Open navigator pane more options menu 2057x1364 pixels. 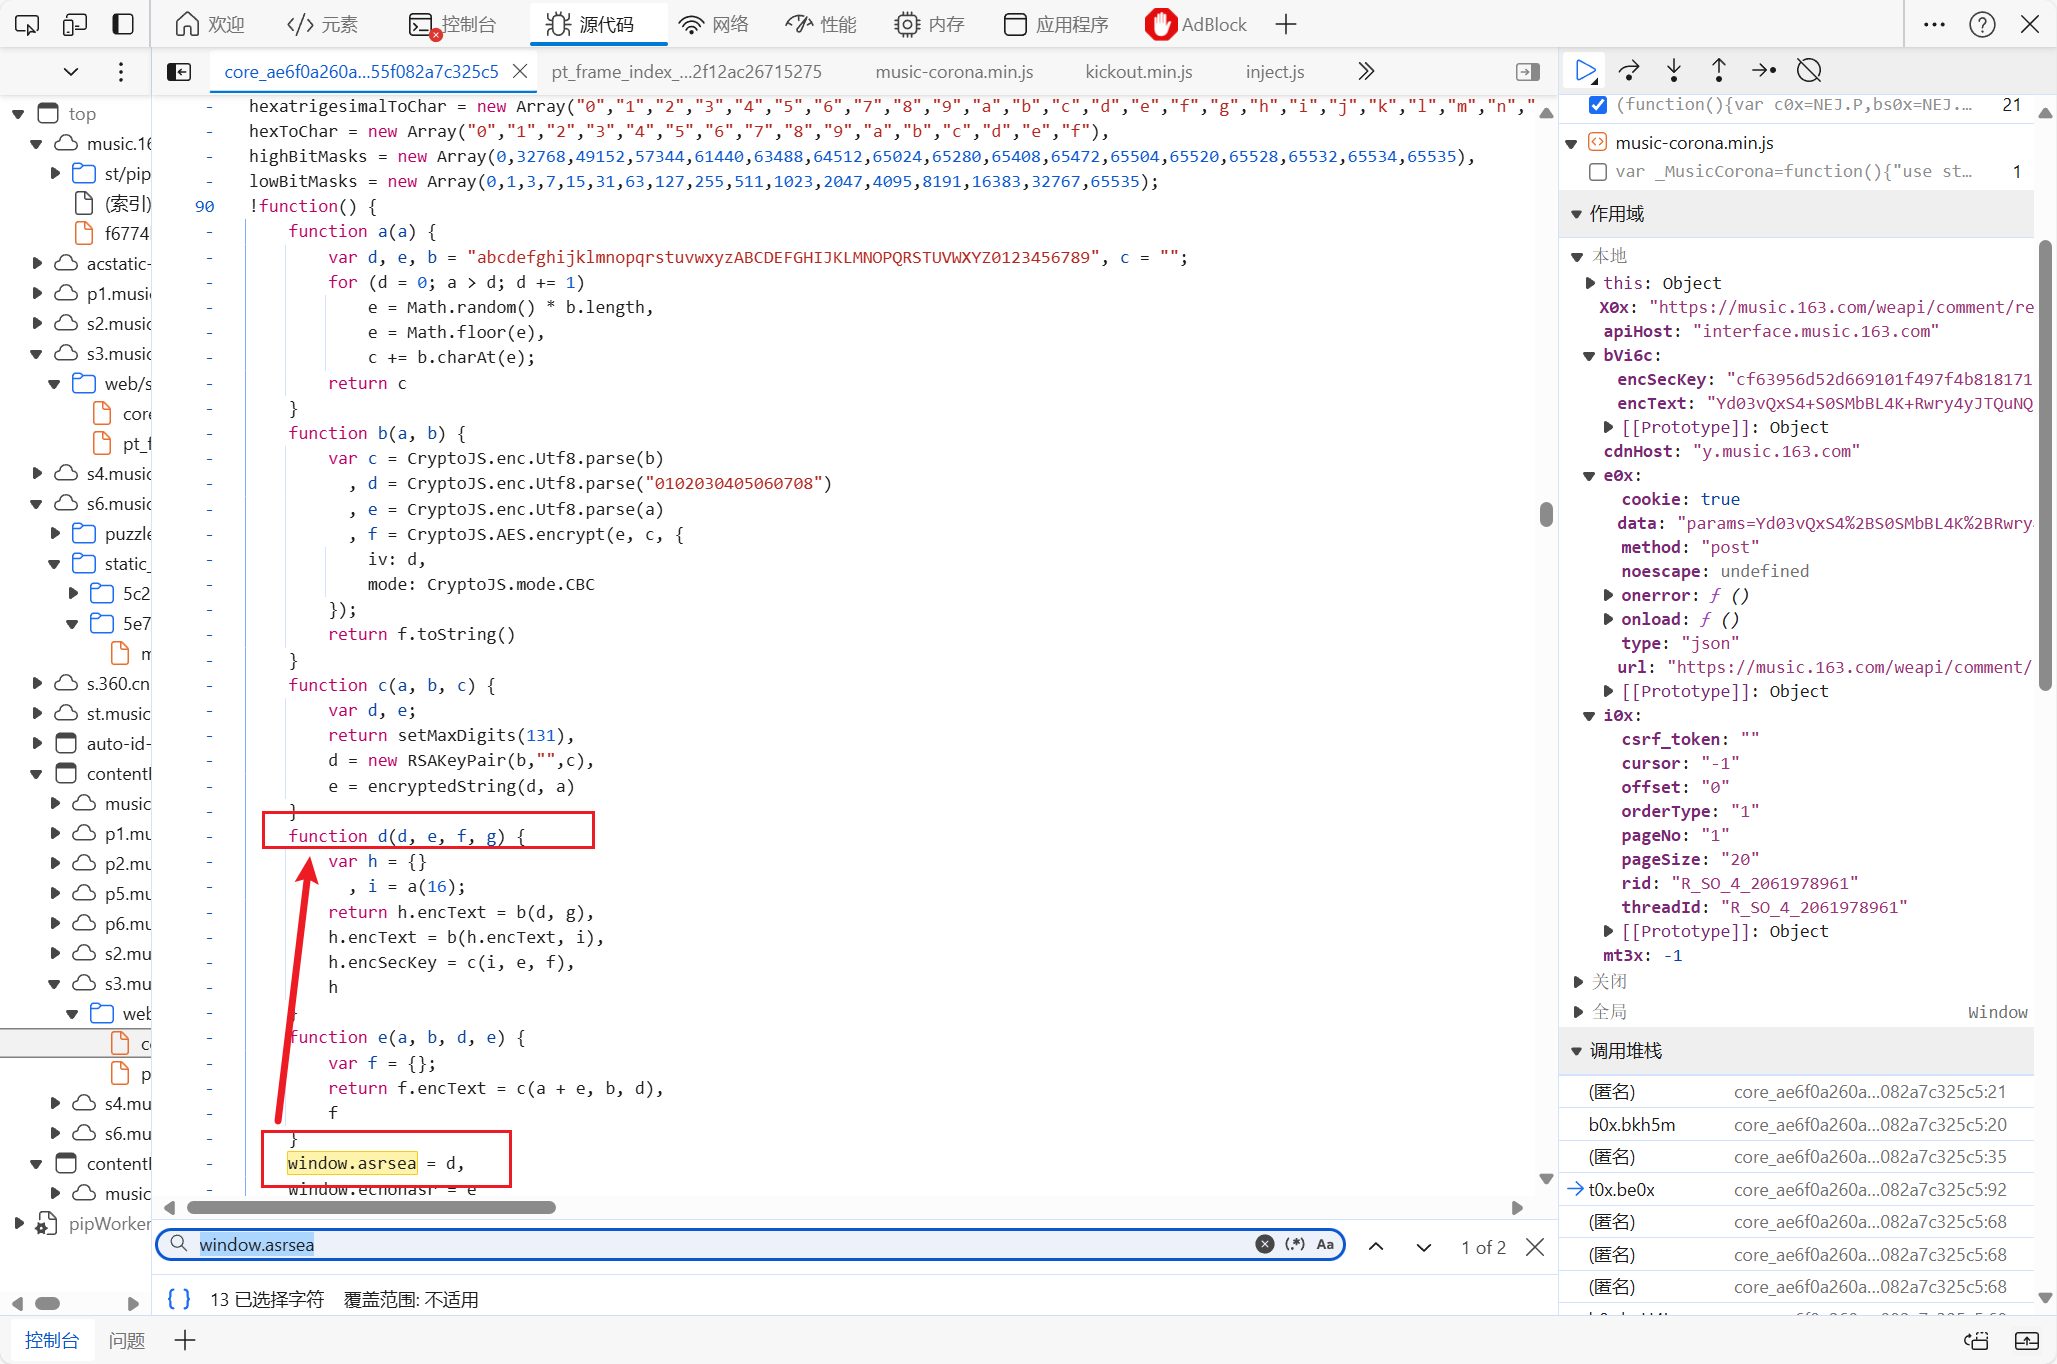pos(121,71)
